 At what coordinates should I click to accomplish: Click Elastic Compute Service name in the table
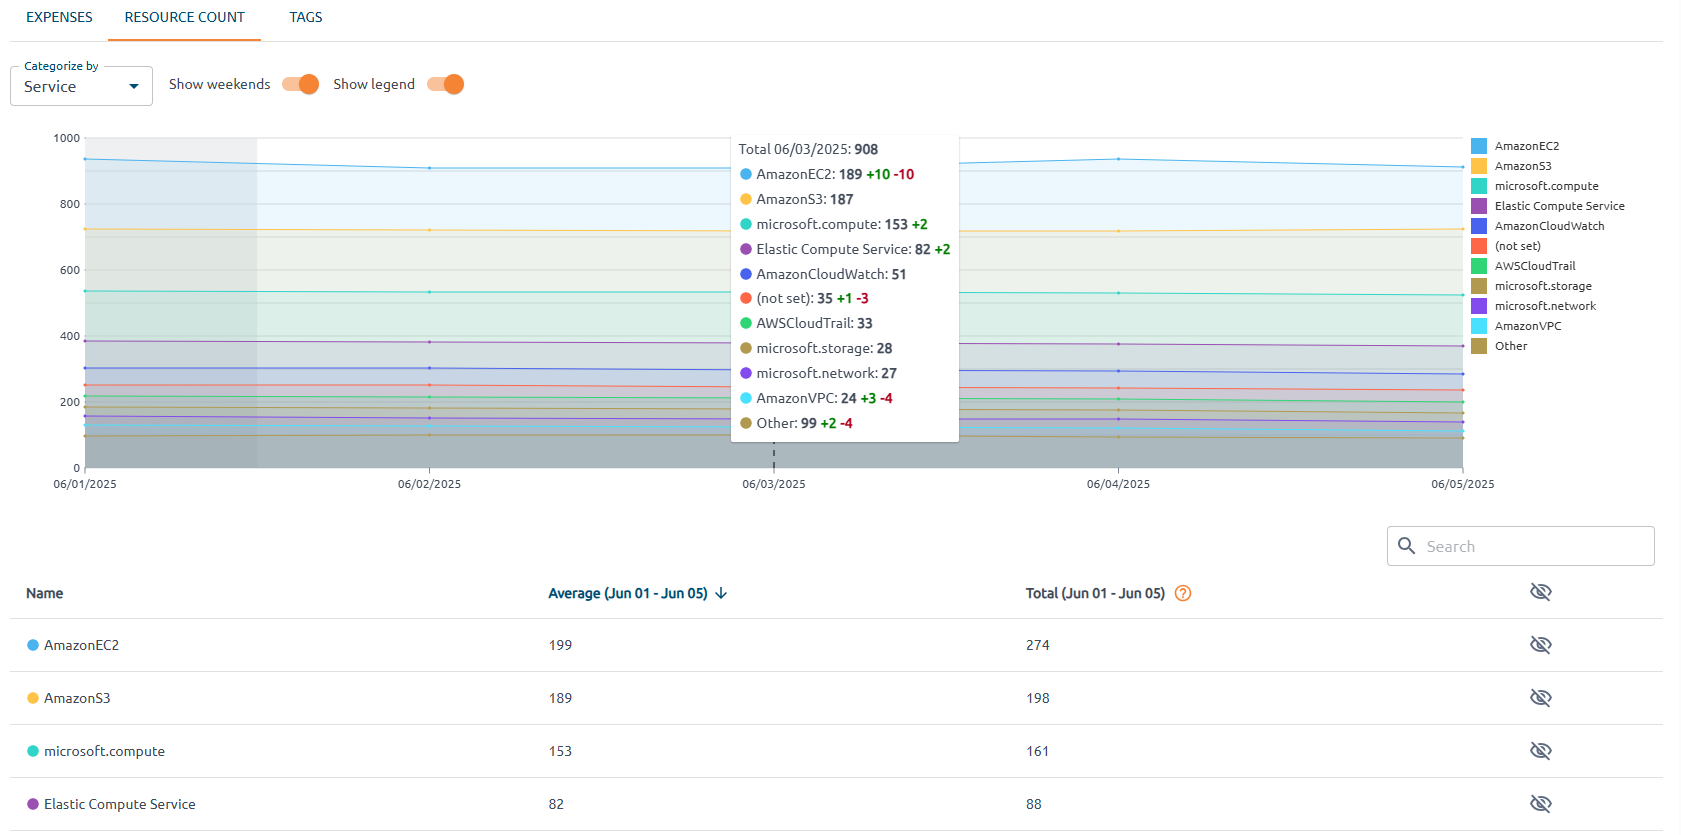click(x=120, y=804)
